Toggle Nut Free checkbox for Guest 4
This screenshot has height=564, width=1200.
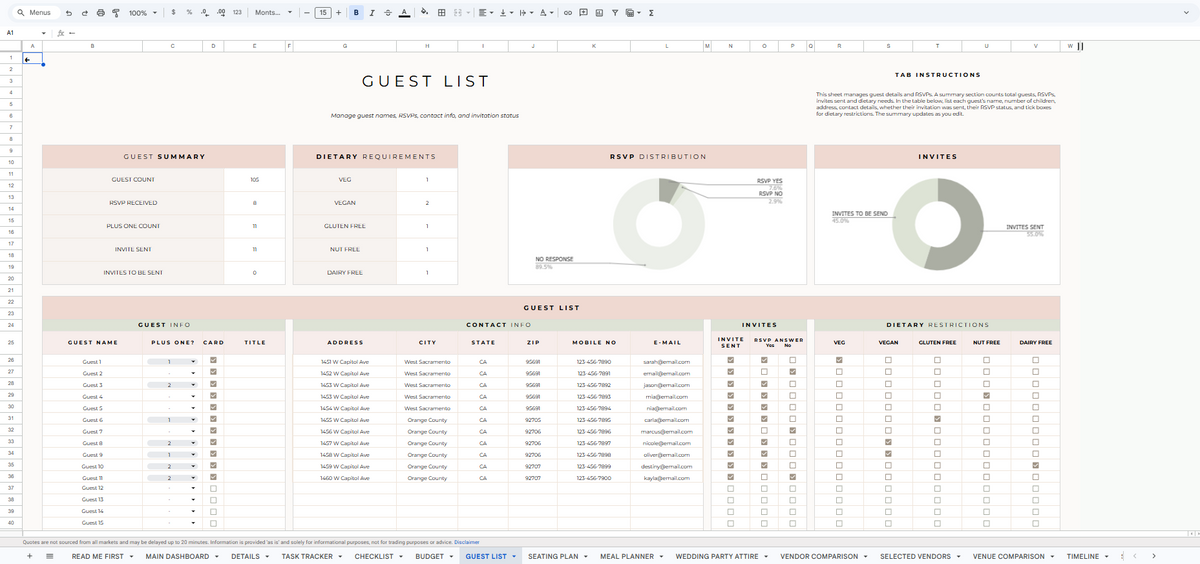tap(986, 396)
